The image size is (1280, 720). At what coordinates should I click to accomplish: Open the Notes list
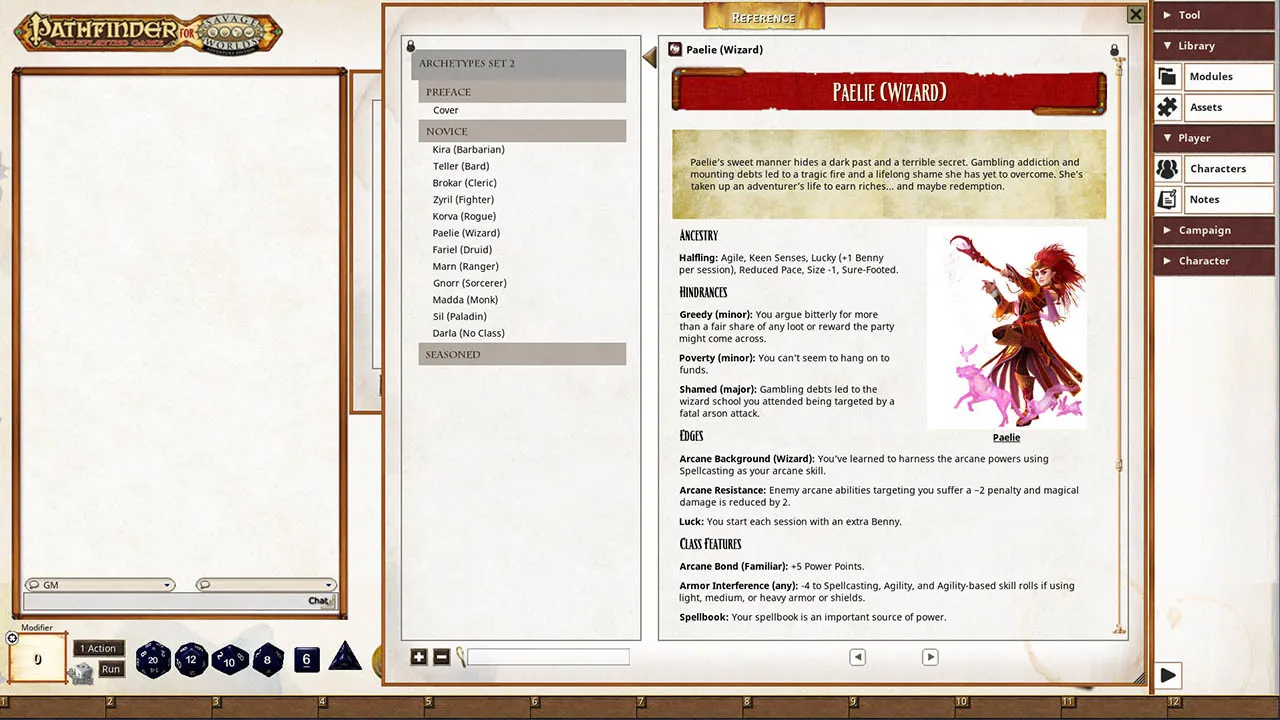[1228, 200]
